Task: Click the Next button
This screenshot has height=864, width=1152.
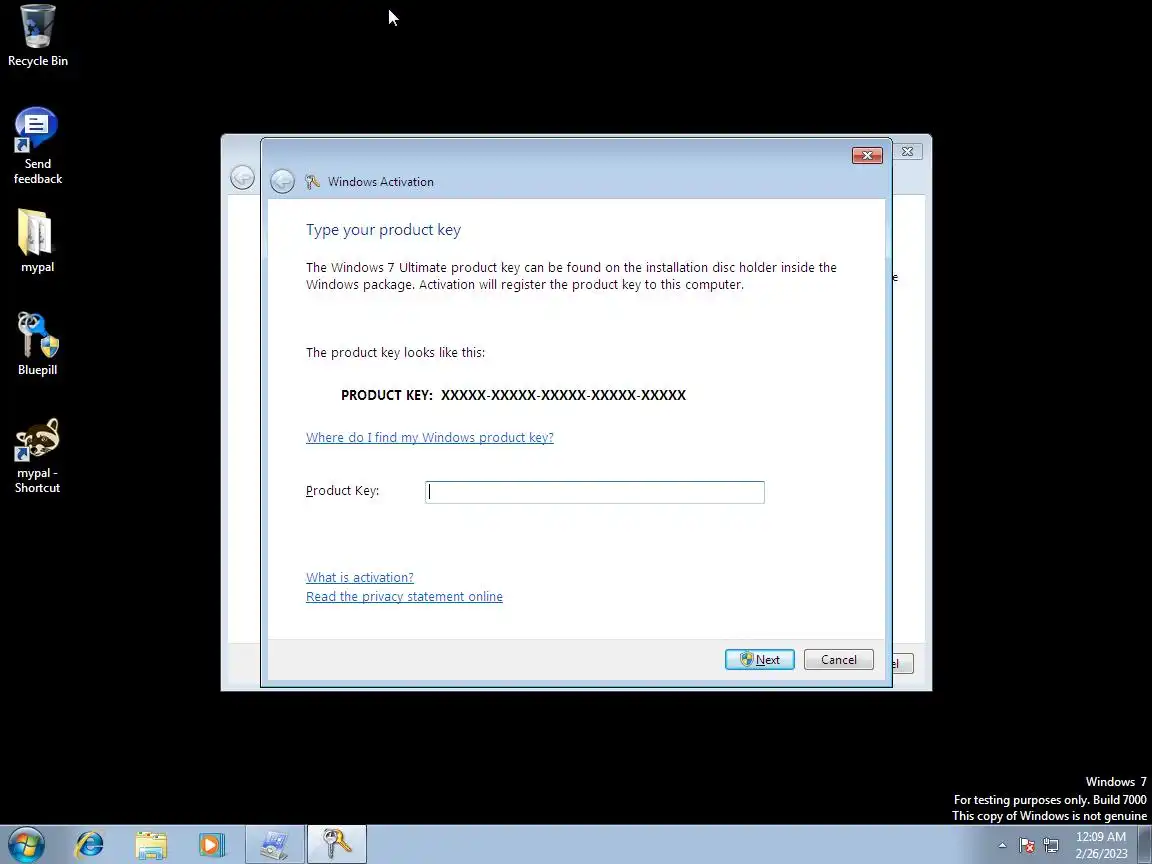Action: tap(760, 660)
